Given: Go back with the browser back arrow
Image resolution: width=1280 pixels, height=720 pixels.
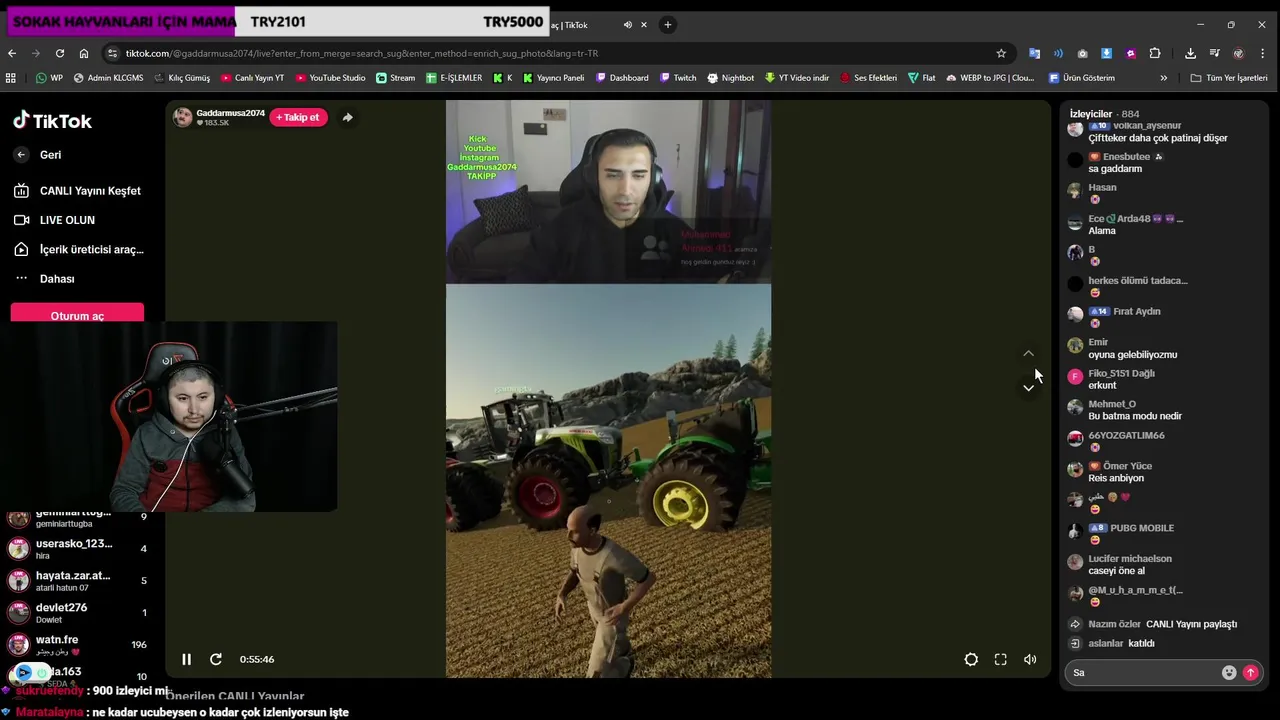Looking at the screenshot, I should [12, 53].
